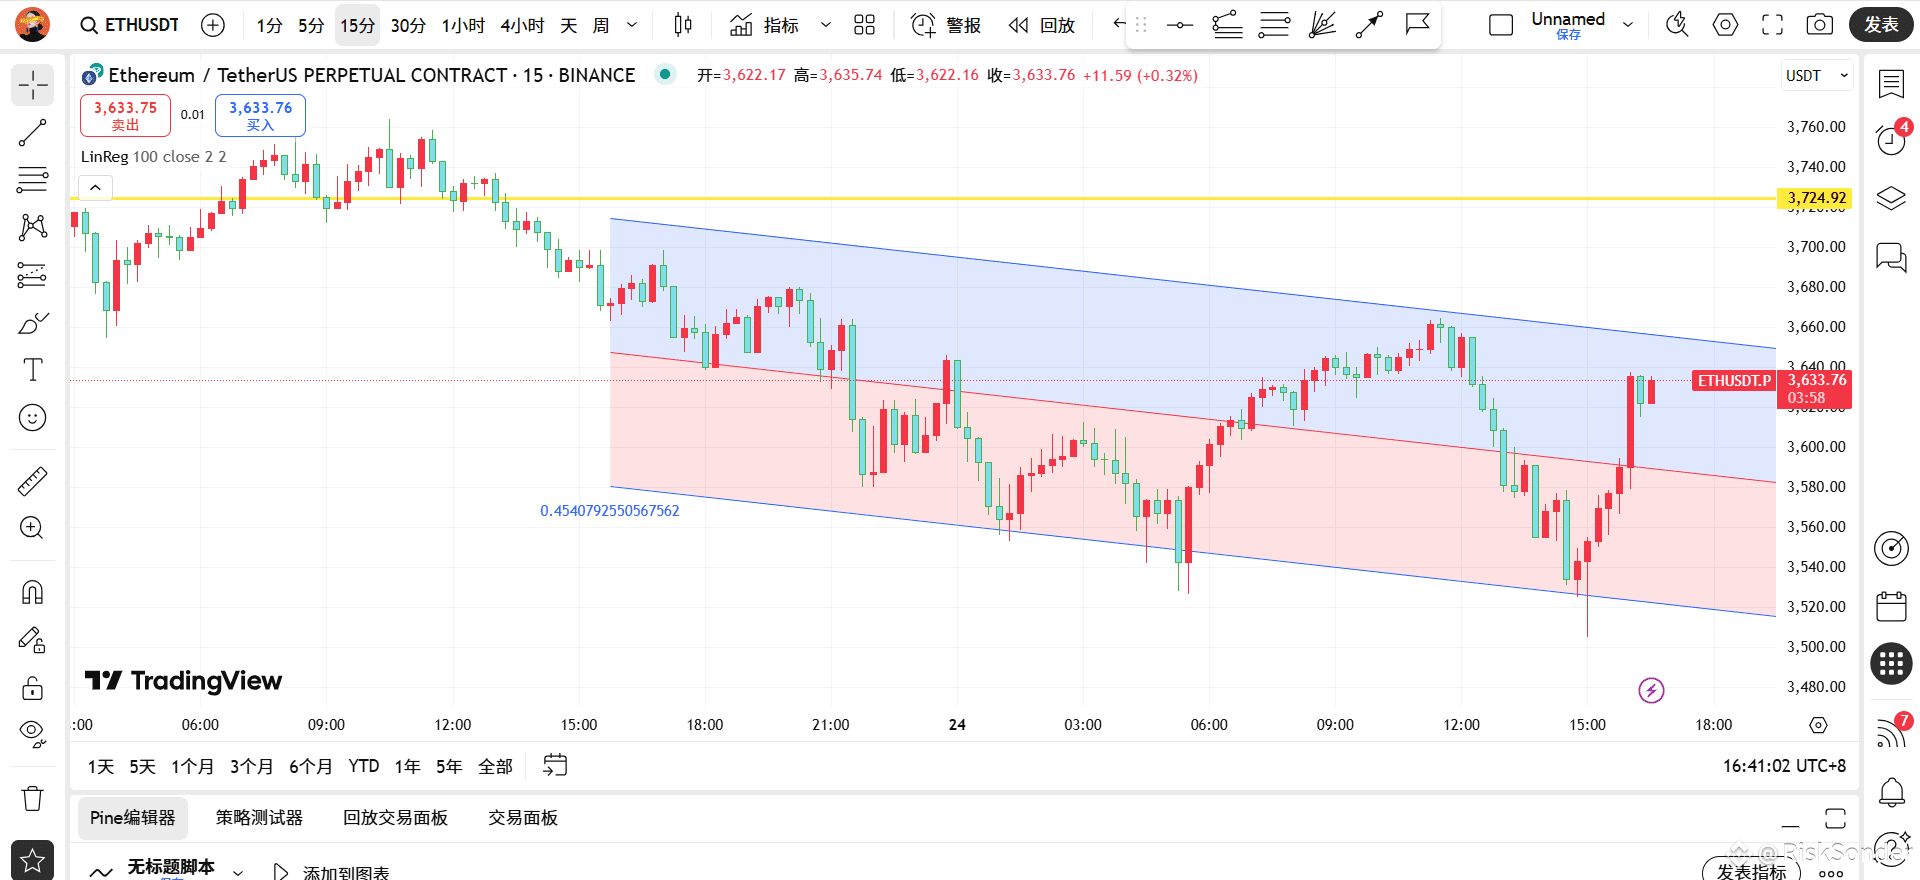The height and width of the screenshot is (880, 1920).
Task: Hide all drawings with eye icon
Action: click(33, 735)
